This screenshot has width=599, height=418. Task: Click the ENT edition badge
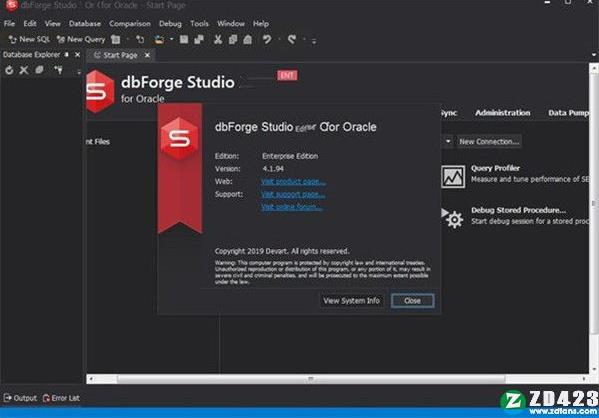click(x=287, y=75)
